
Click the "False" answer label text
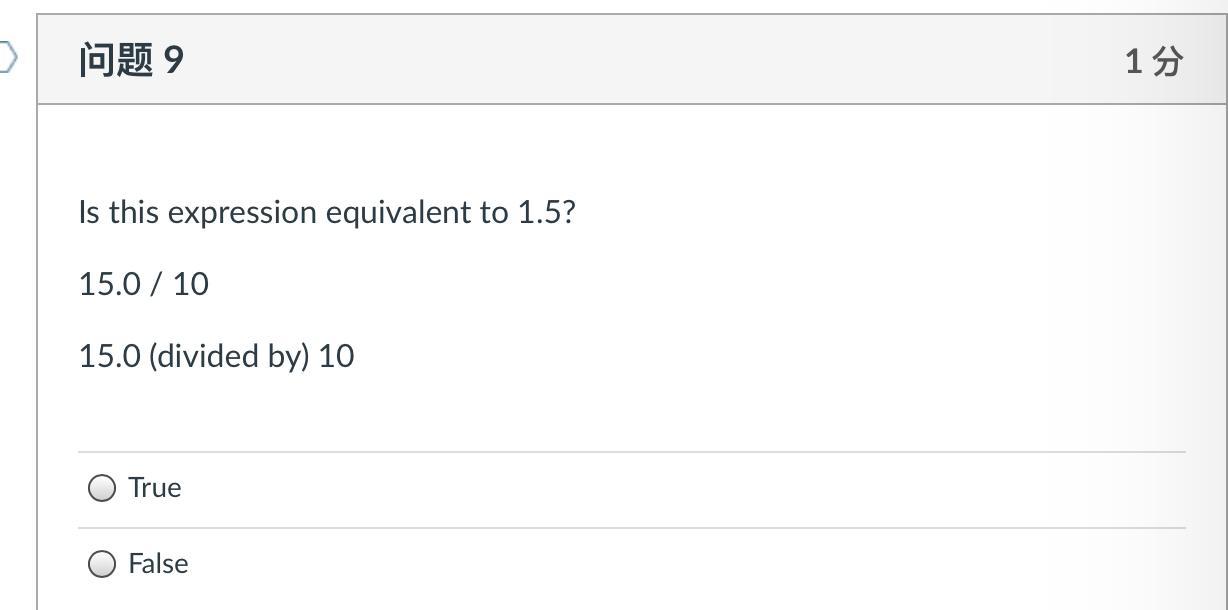pos(158,564)
